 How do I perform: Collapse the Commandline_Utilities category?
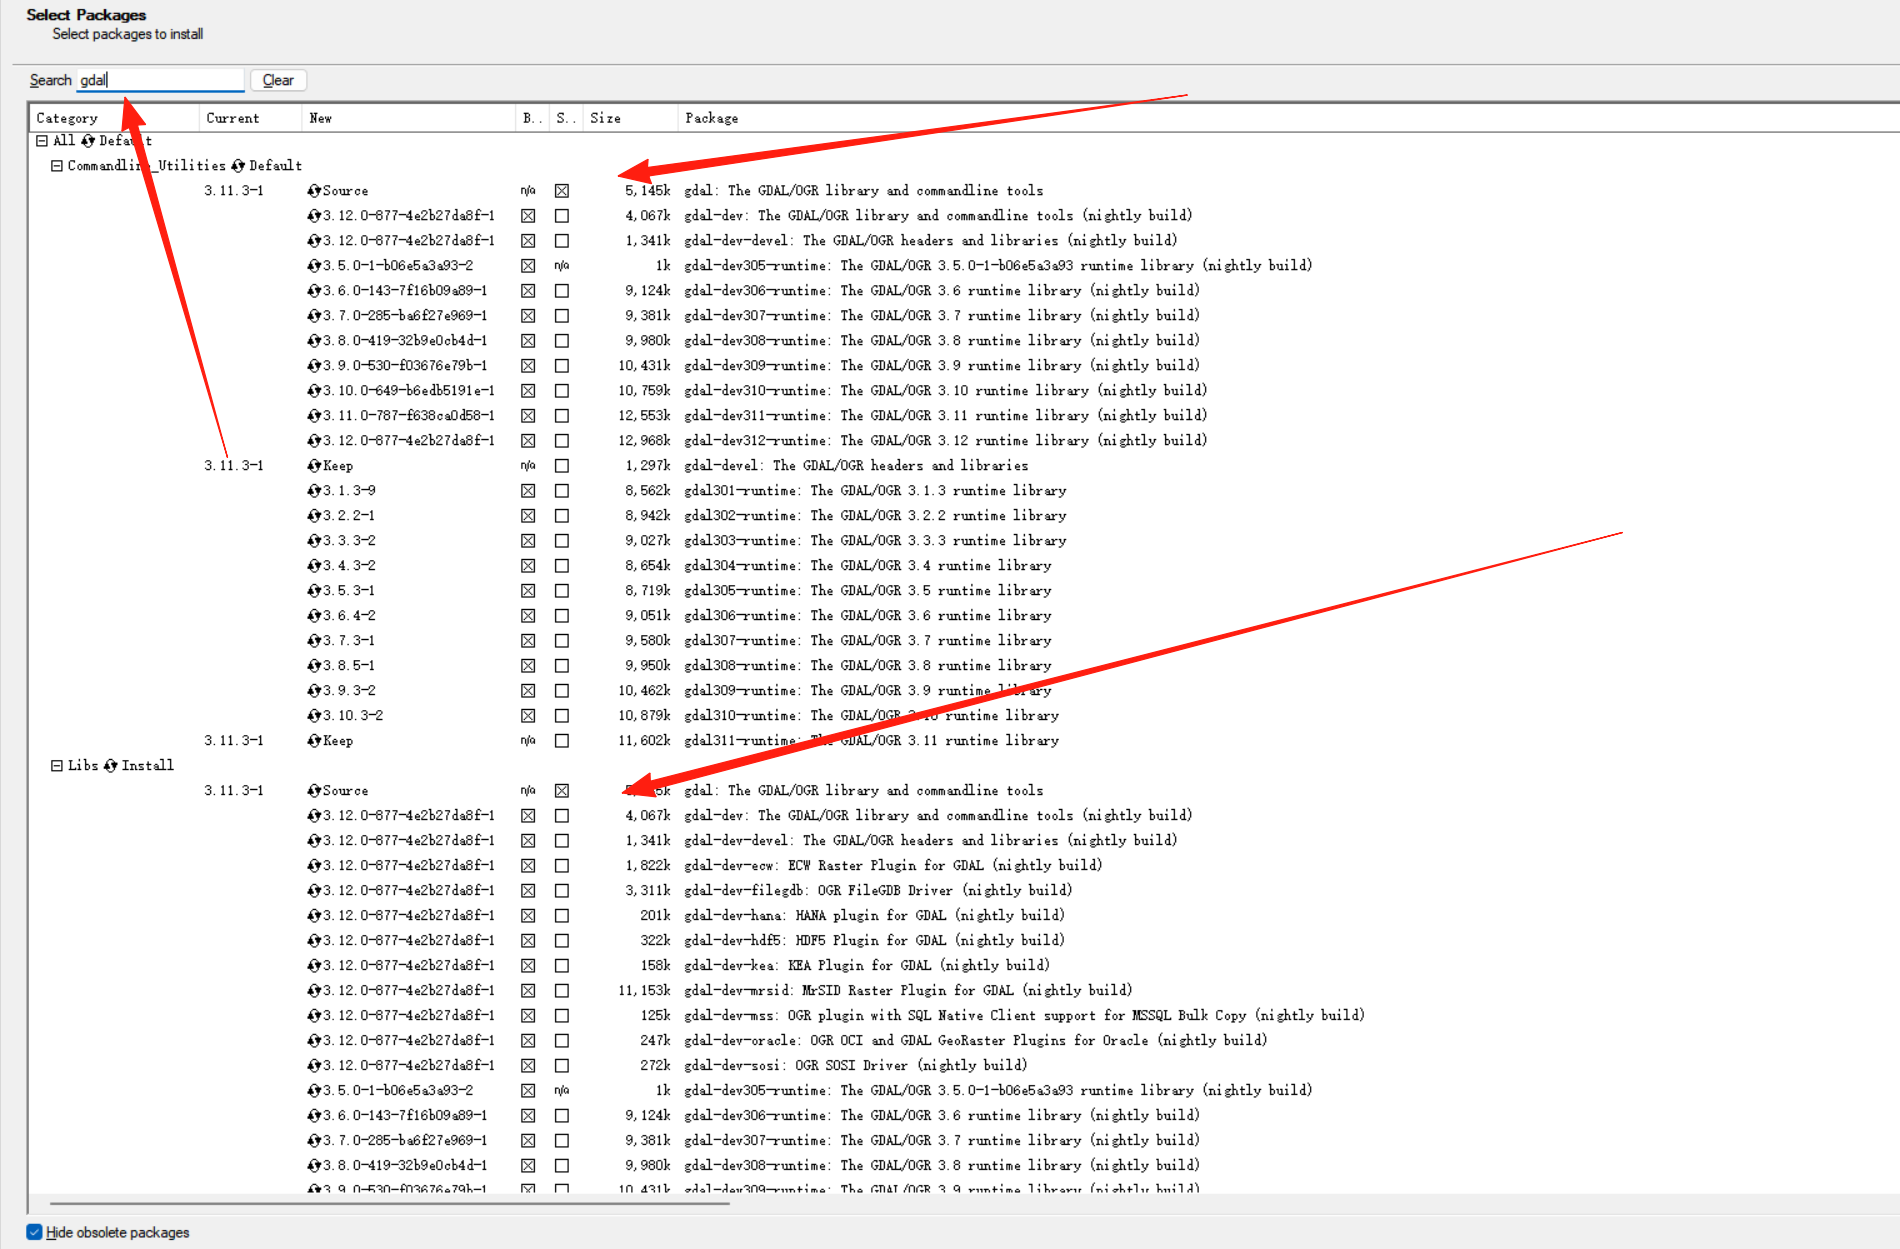click(x=57, y=166)
